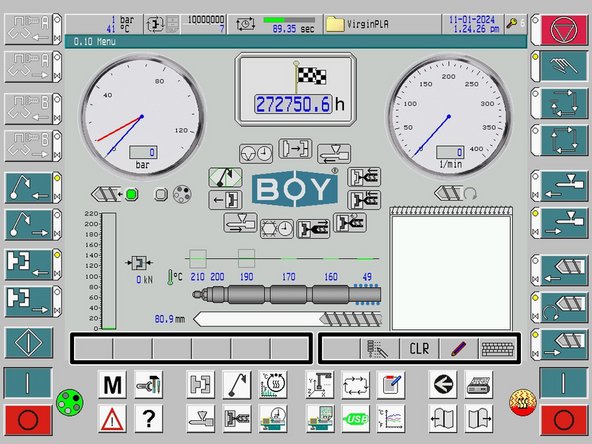Activate fully automatic mode closed loop key

pyautogui.click(x=564, y=140)
